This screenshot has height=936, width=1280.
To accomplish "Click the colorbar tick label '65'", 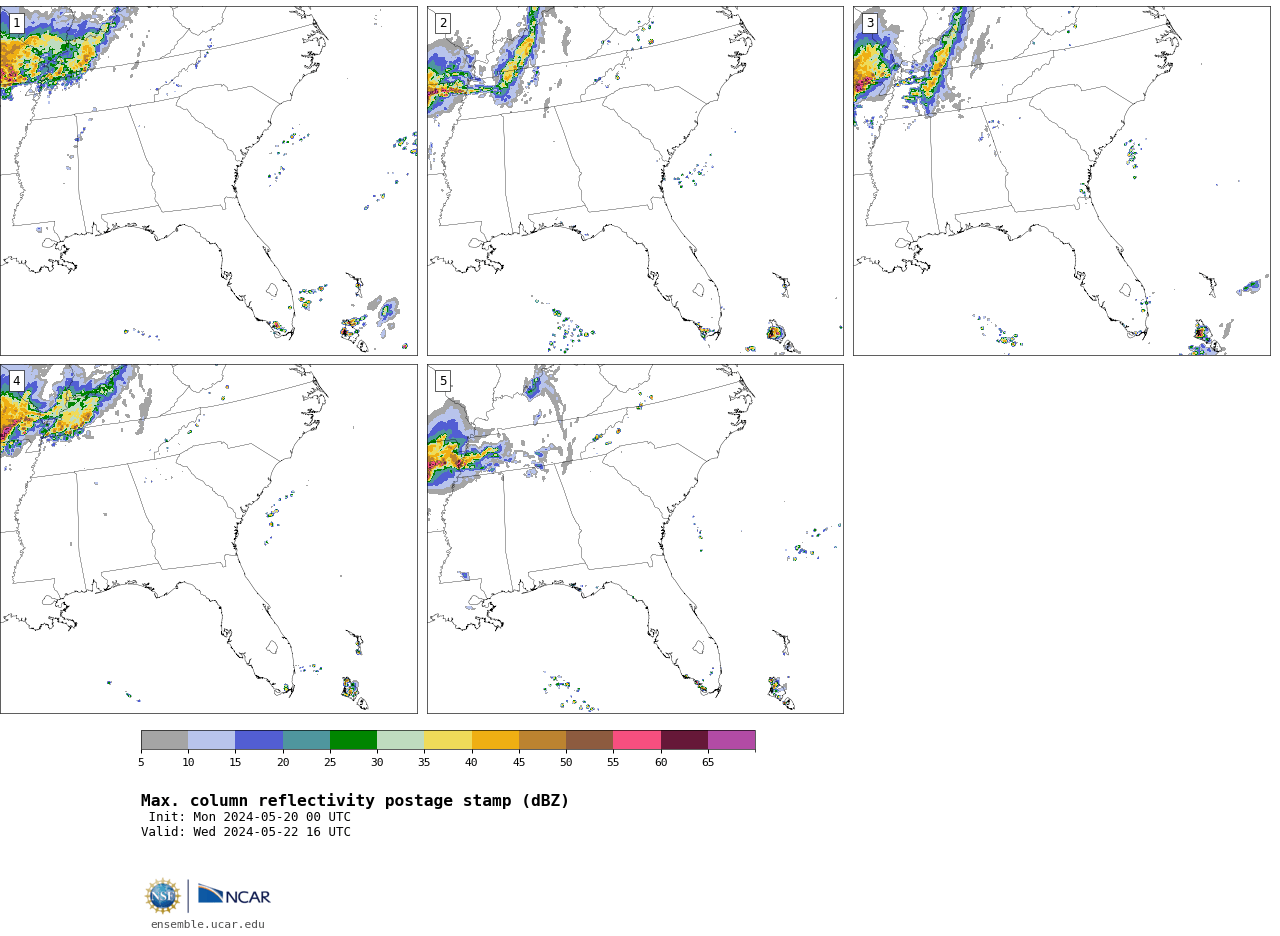I will [x=708, y=763].
